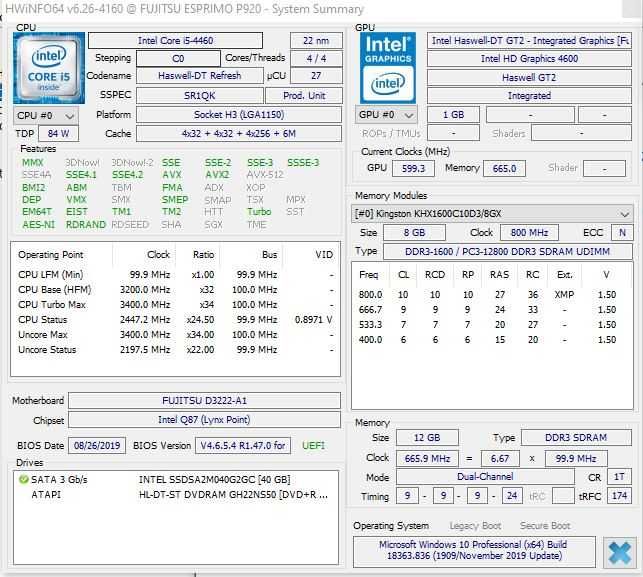This screenshot has height=577, width=643.
Task: Click the 22 nm process field
Action: (316, 41)
